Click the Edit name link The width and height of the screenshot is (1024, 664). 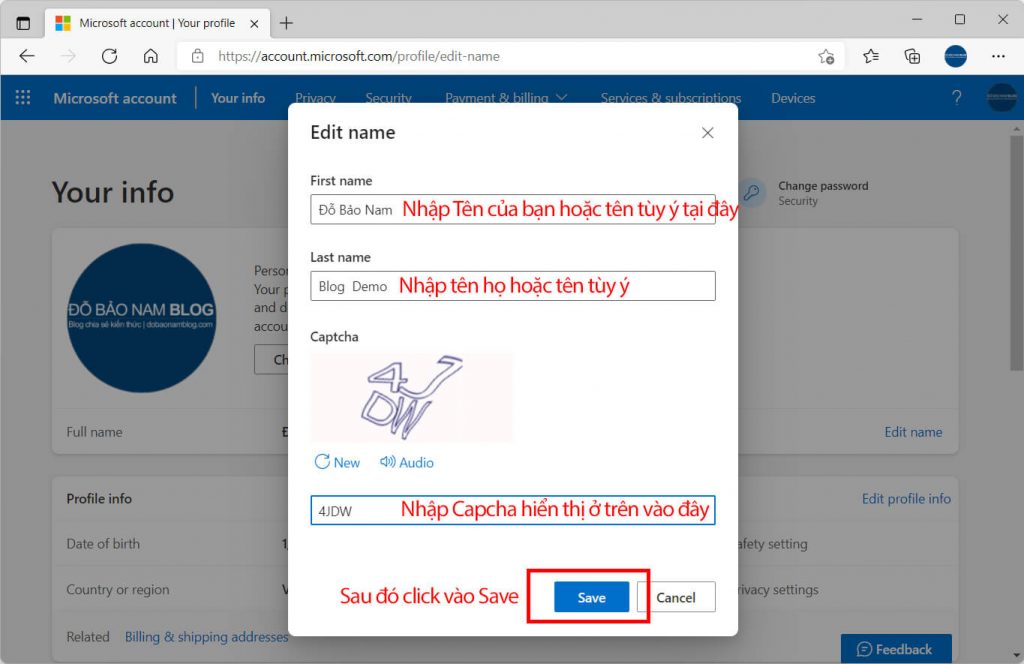click(x=913, y=432)
